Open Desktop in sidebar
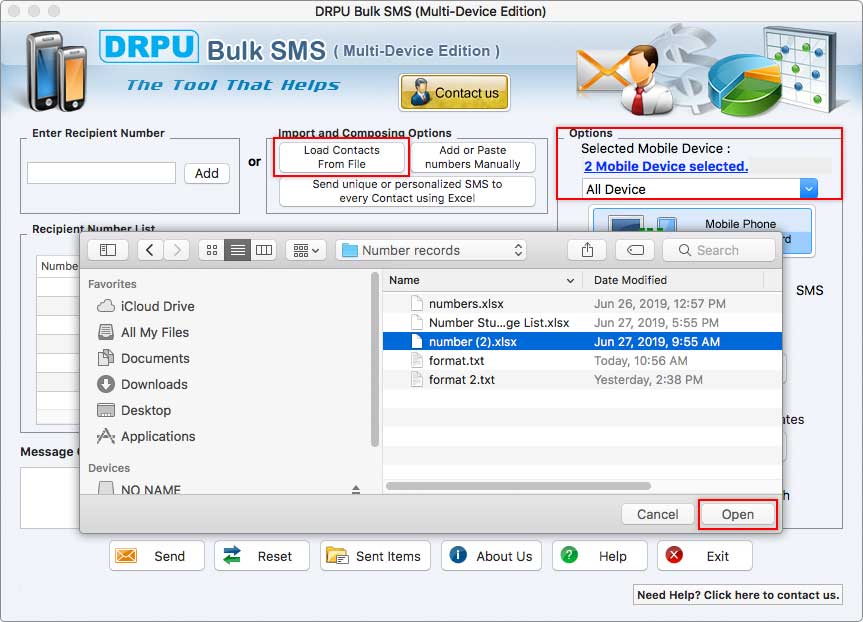The height and width of the screenshot is (622, 863). click(134, 410)
